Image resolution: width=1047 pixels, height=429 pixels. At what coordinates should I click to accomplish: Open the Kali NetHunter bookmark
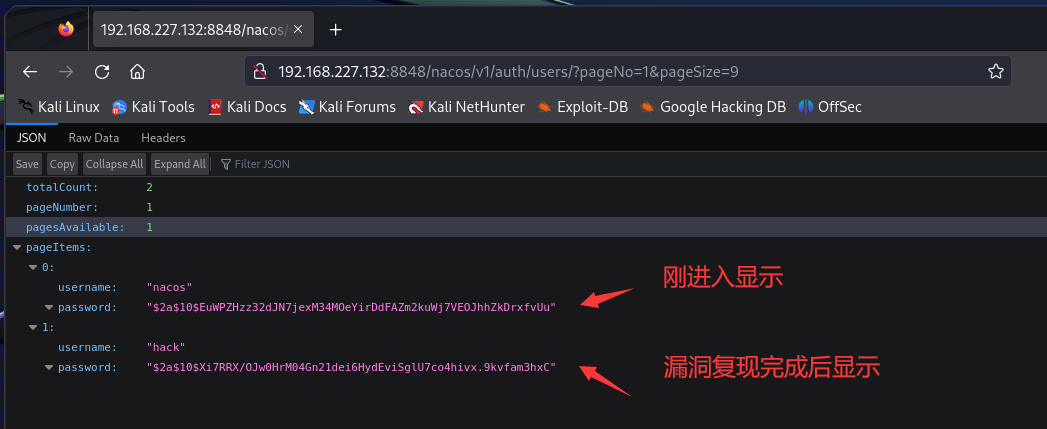coord(466,107)
